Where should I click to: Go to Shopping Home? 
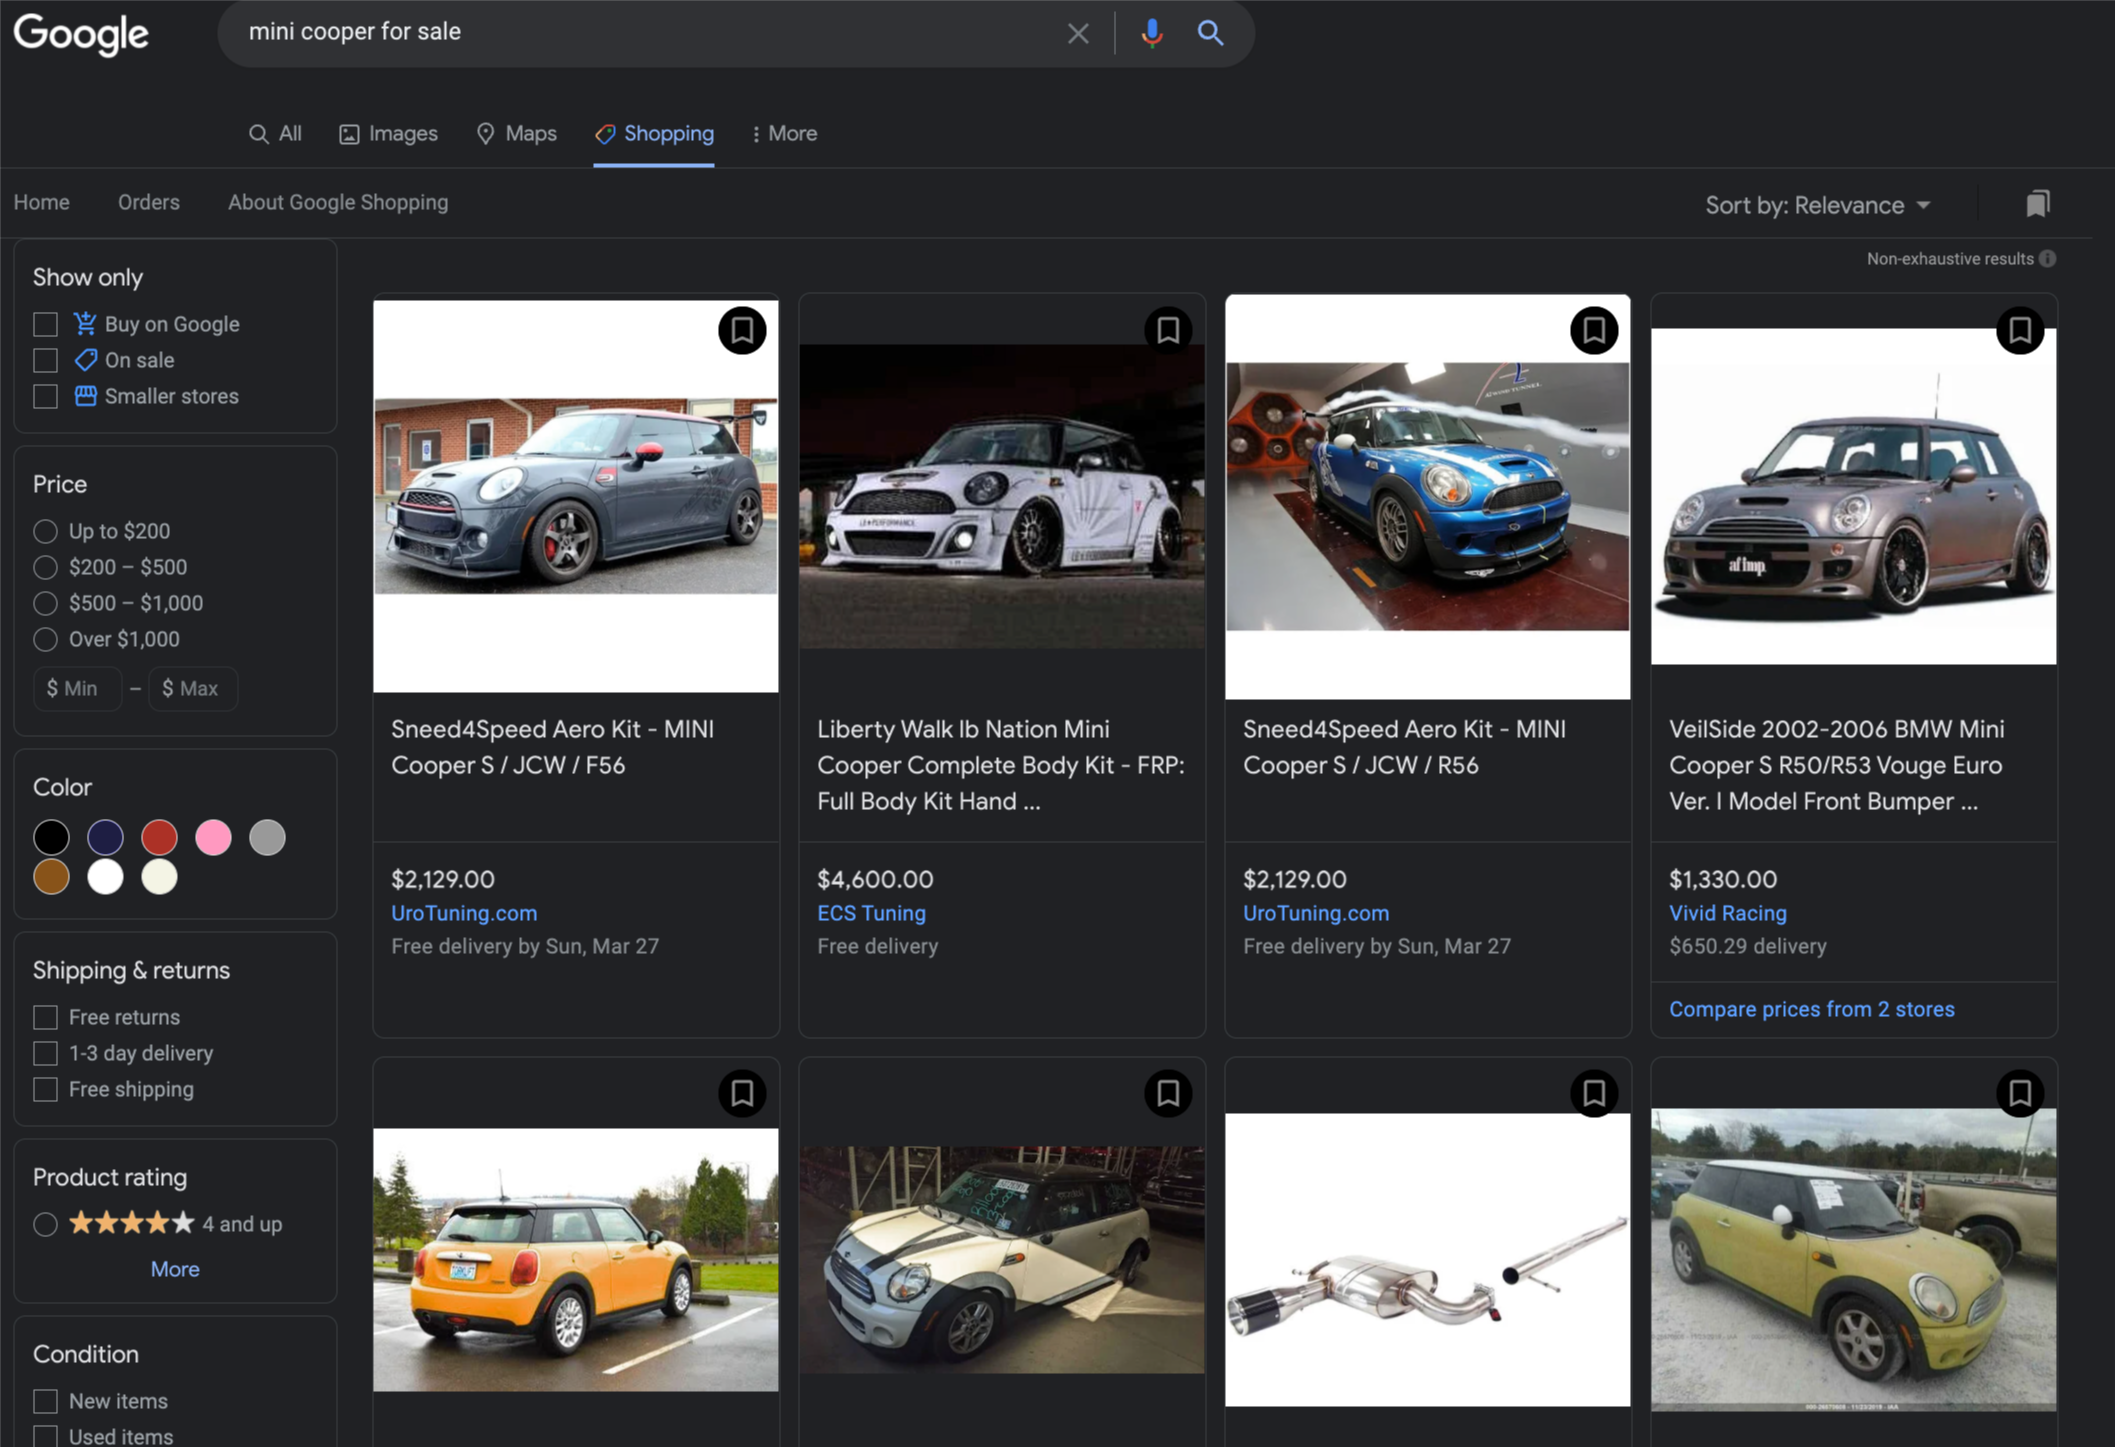tap(41, 202)
